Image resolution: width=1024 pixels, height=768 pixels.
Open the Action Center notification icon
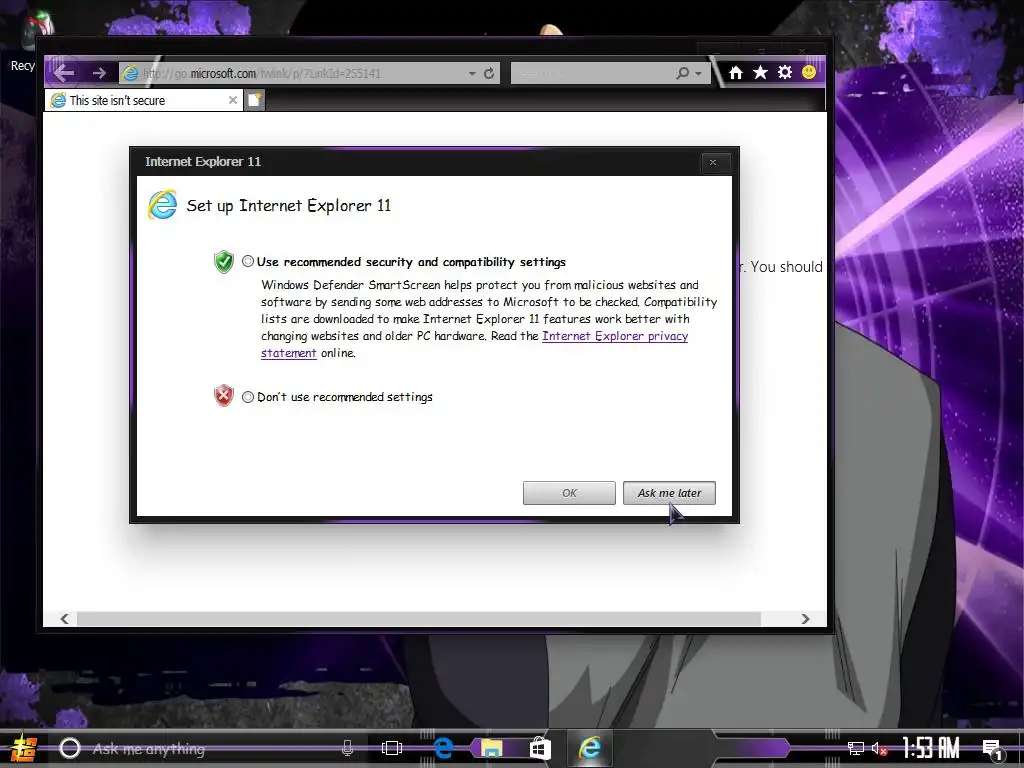point(993,749)
